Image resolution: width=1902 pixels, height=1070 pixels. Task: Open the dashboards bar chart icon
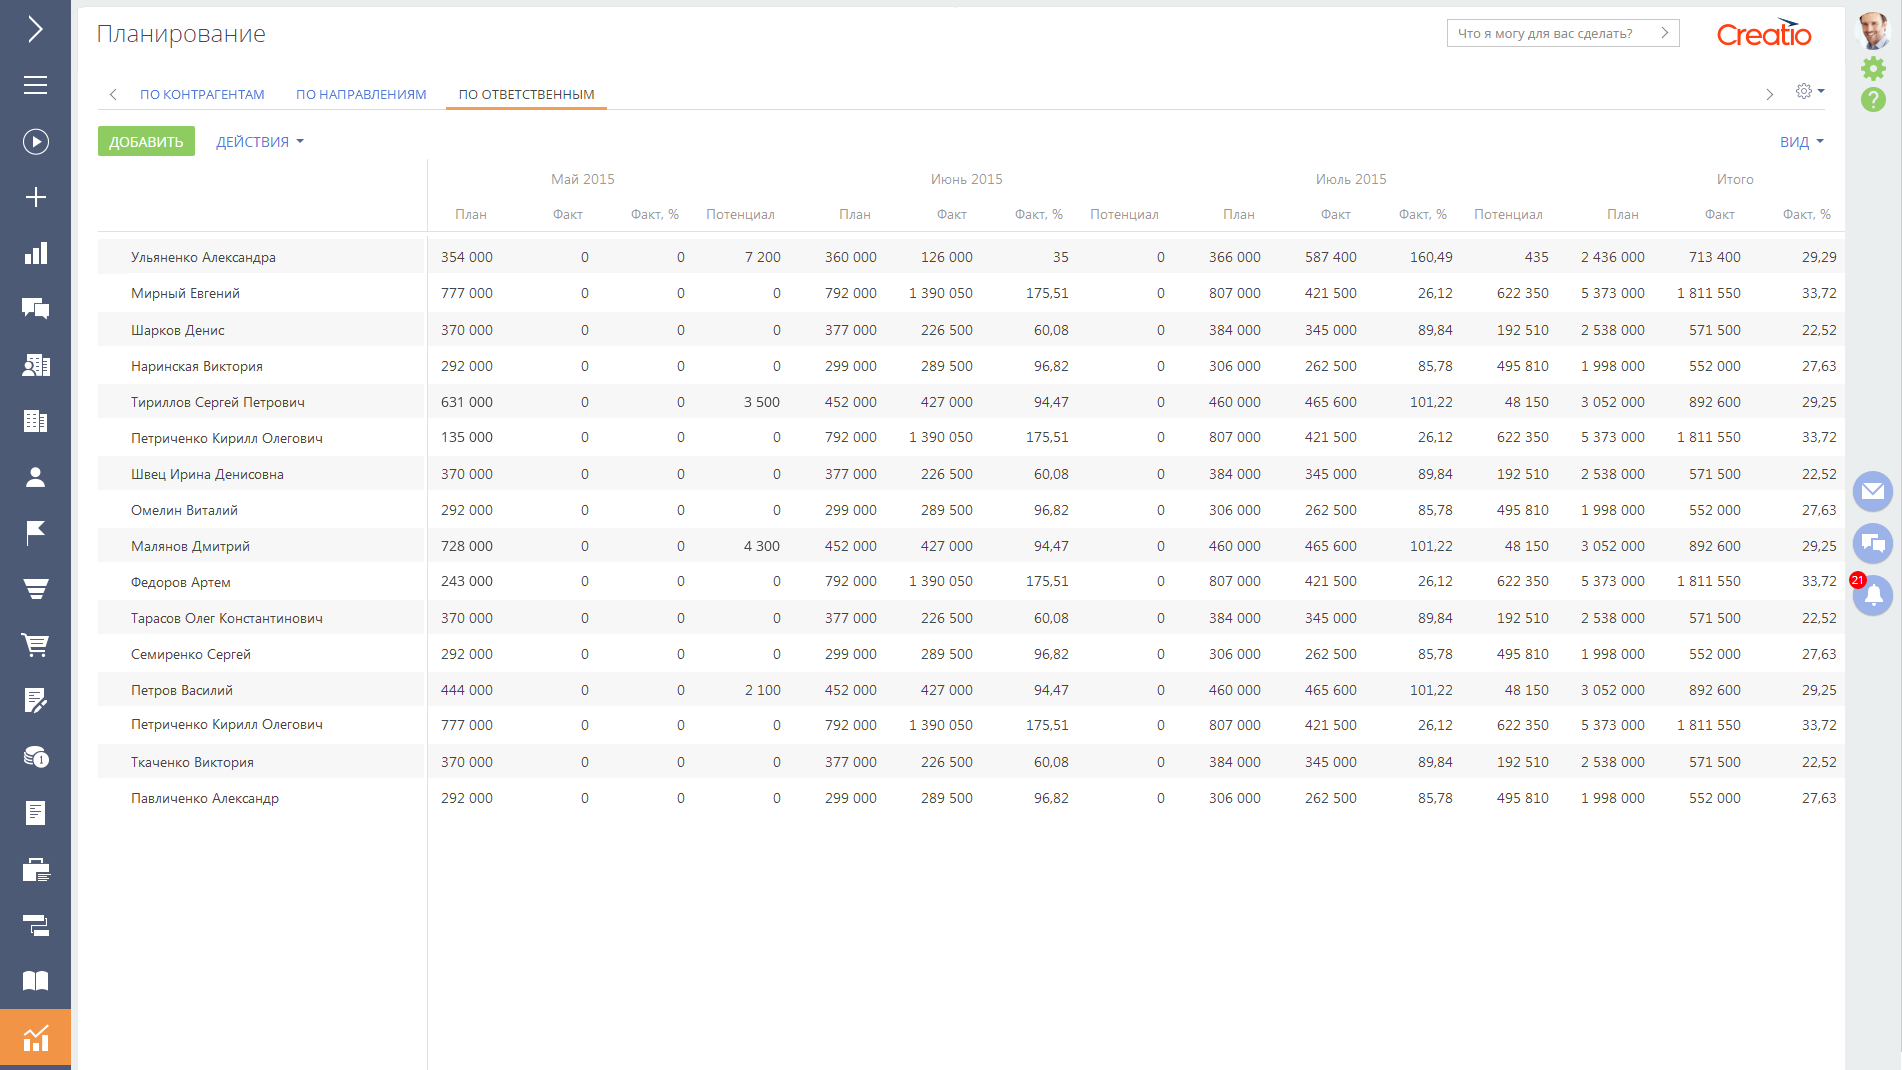coord(35,253)
